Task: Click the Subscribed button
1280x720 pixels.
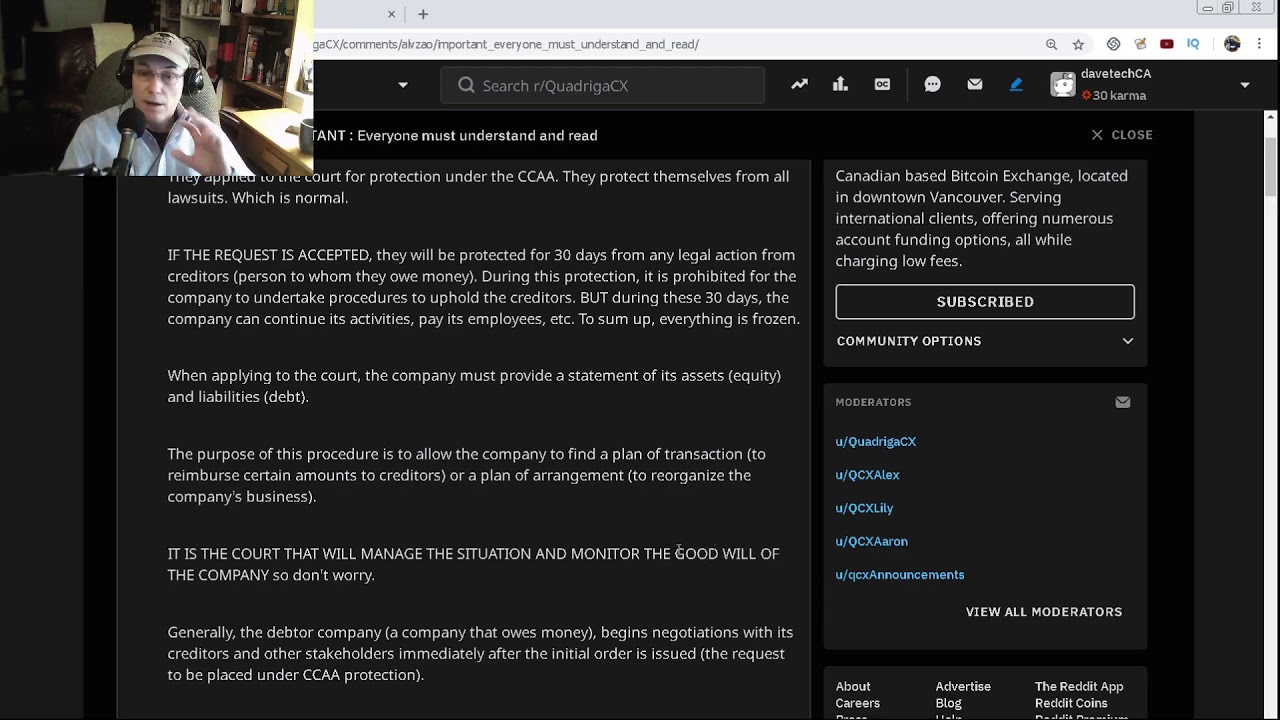Action: tap(985, 301)
